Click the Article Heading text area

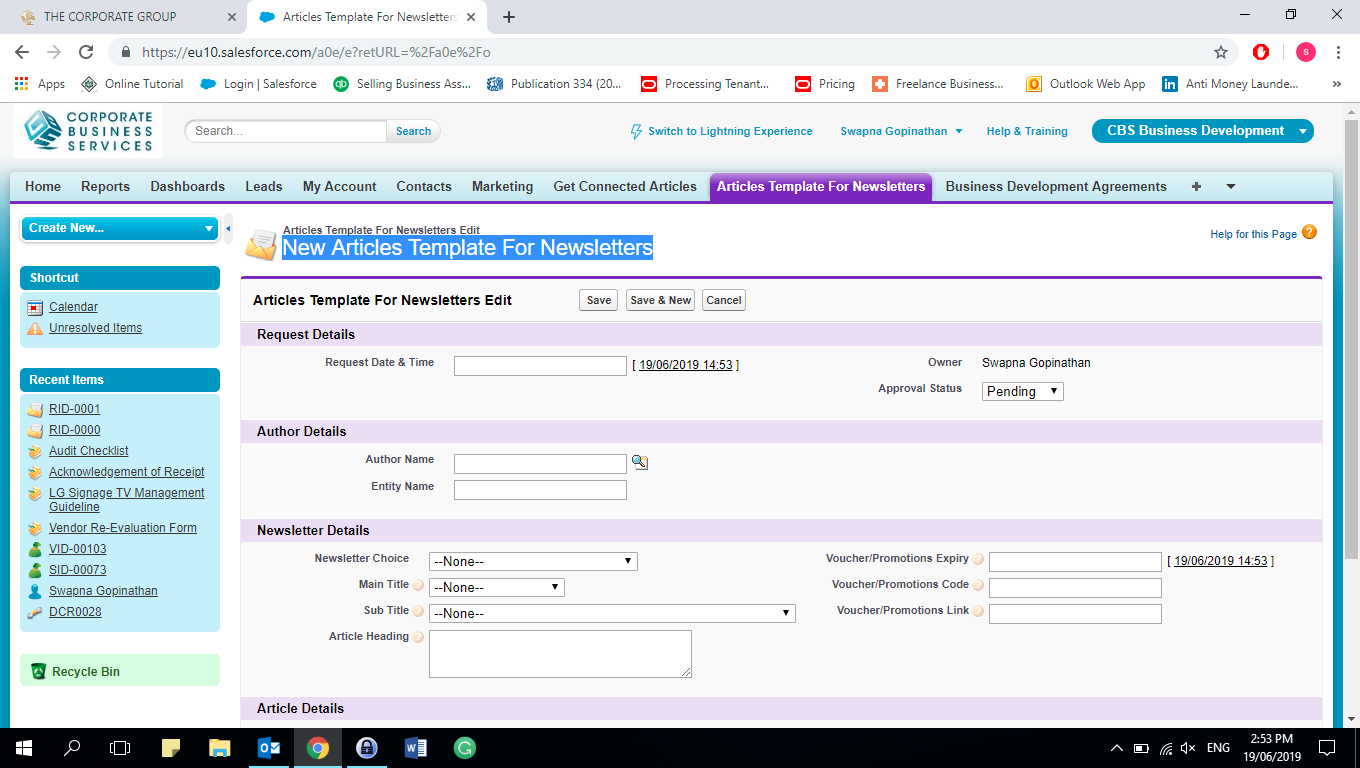tap(560, 654)
